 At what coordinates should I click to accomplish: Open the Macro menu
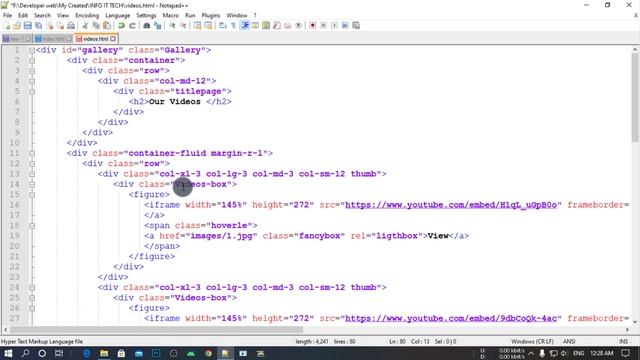171,15
